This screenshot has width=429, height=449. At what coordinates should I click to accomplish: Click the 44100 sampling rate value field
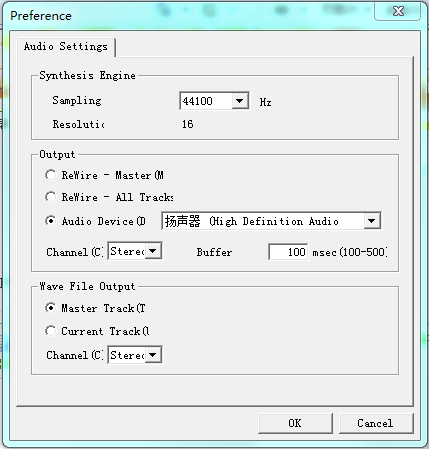(206, 101)
